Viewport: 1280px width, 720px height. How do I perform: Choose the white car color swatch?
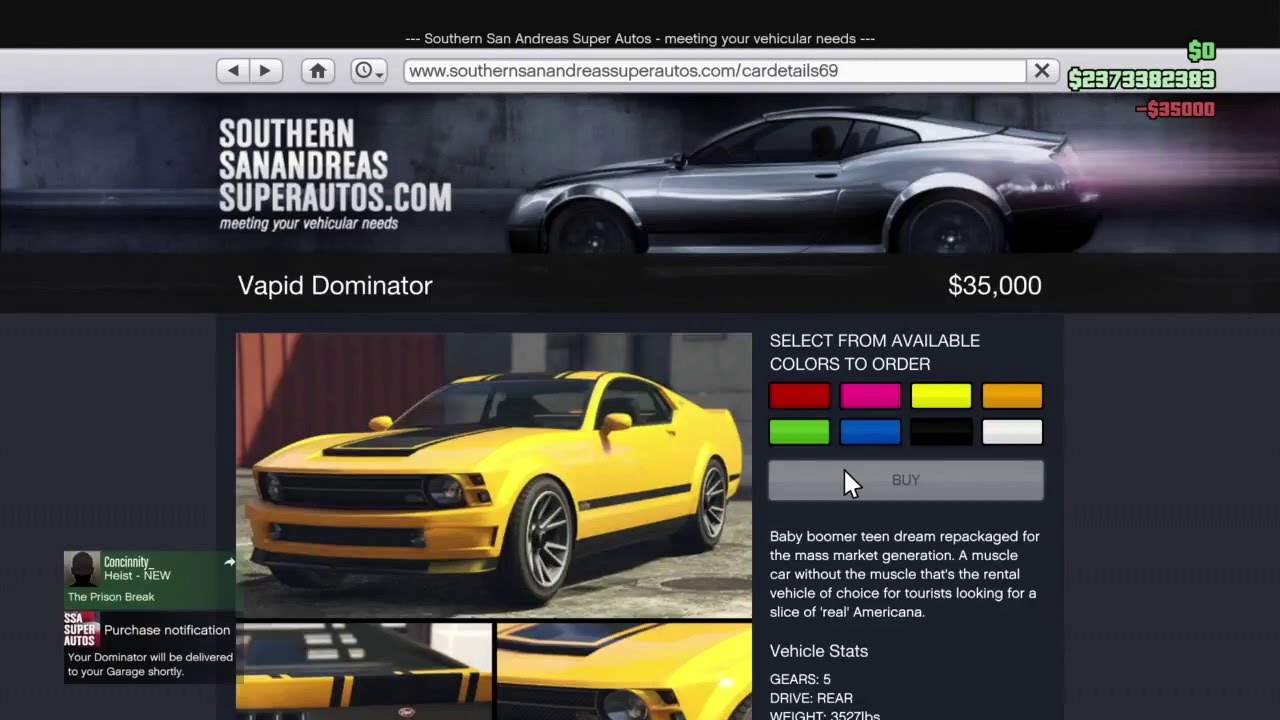coord(1012,432)
